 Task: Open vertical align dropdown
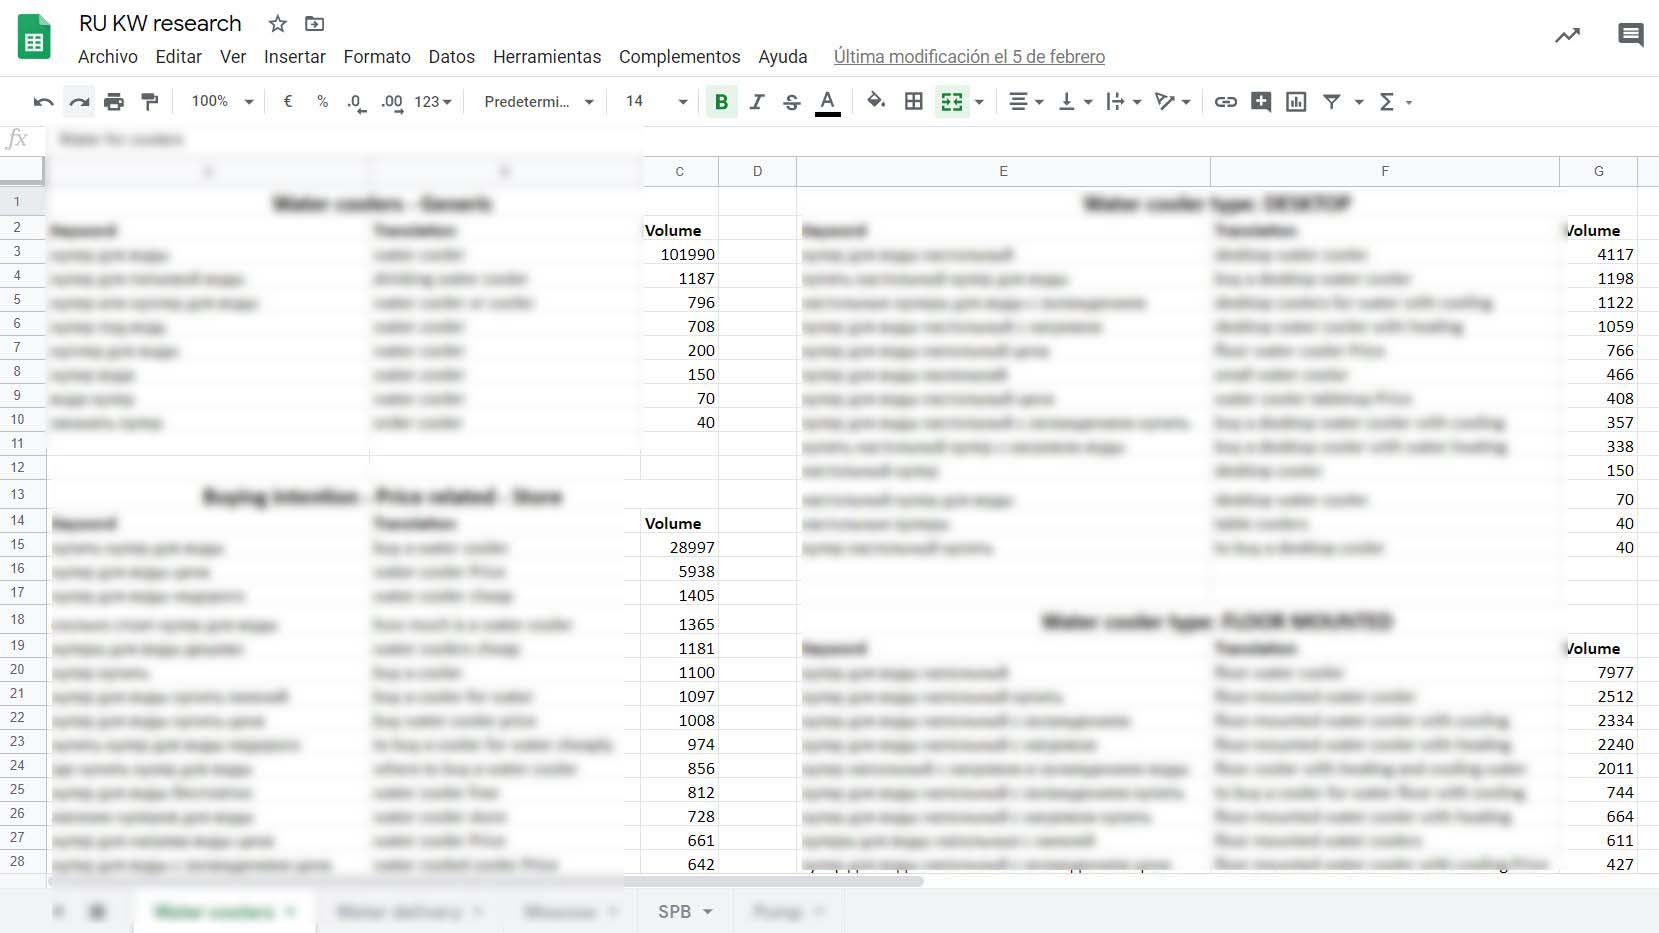point(1075,101)
